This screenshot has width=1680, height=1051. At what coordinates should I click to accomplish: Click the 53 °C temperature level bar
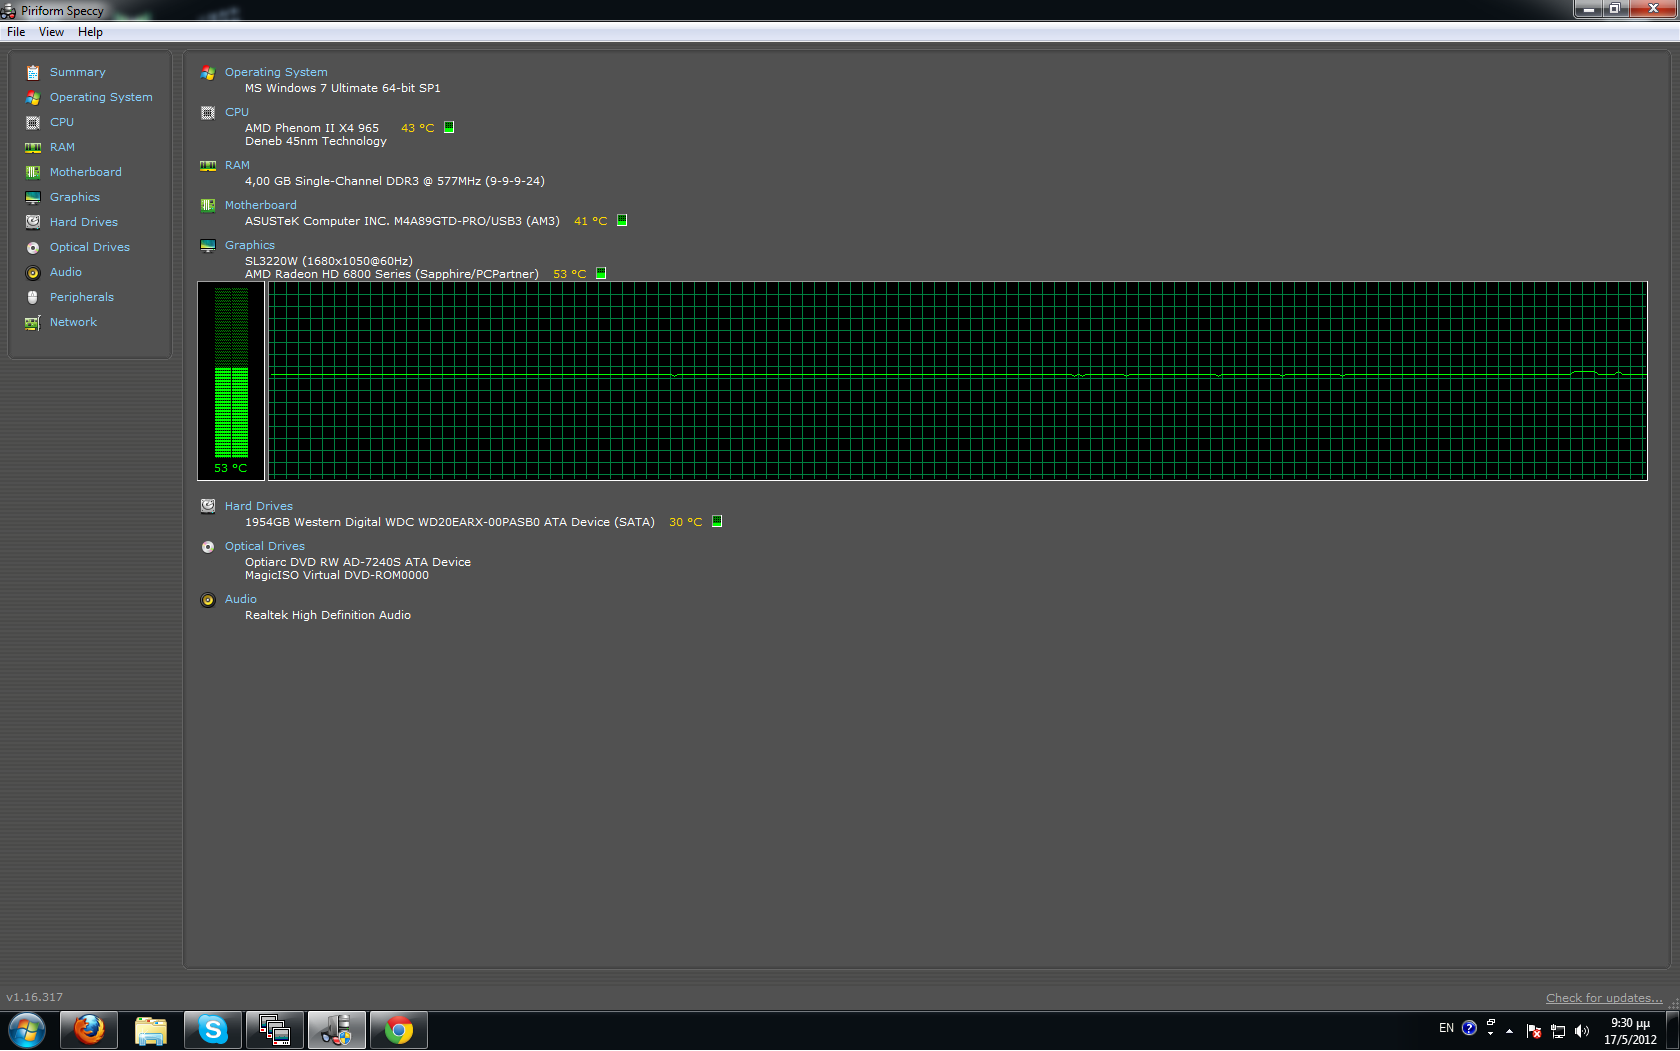(231, 381)
